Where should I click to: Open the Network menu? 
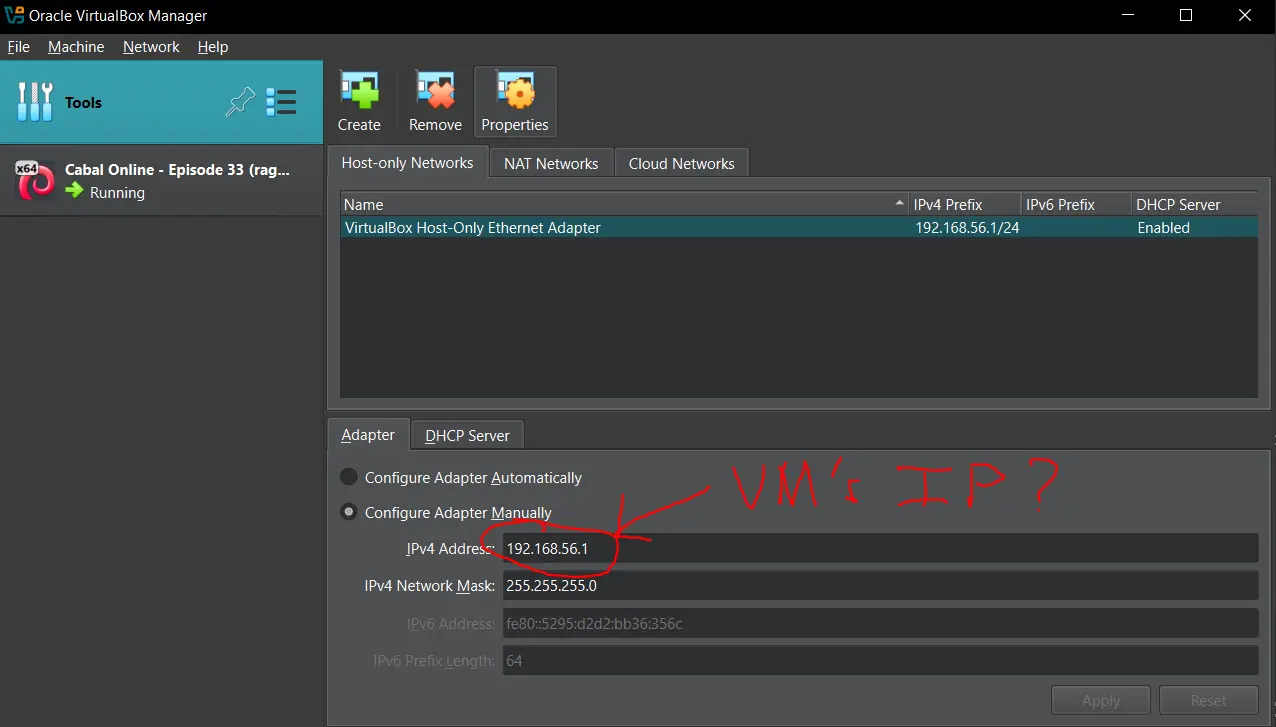(x=151, y=47)
